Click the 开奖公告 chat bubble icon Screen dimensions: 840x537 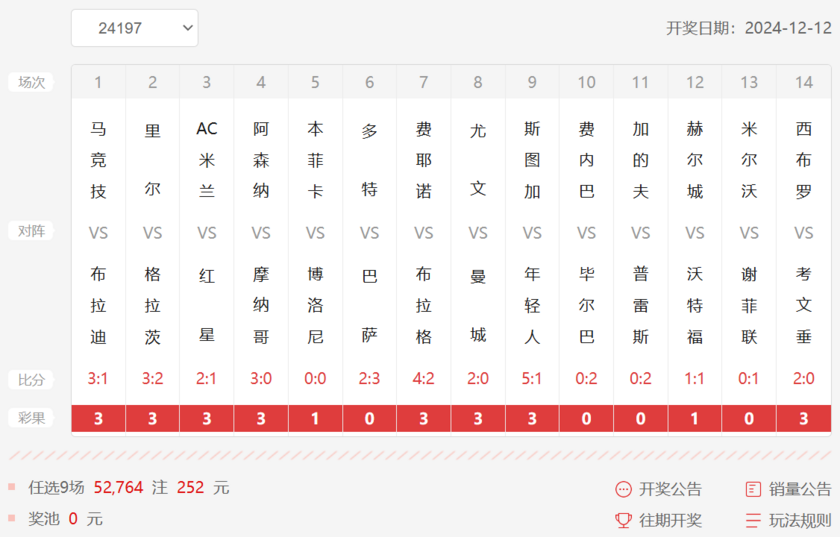(x=623, y=489)
